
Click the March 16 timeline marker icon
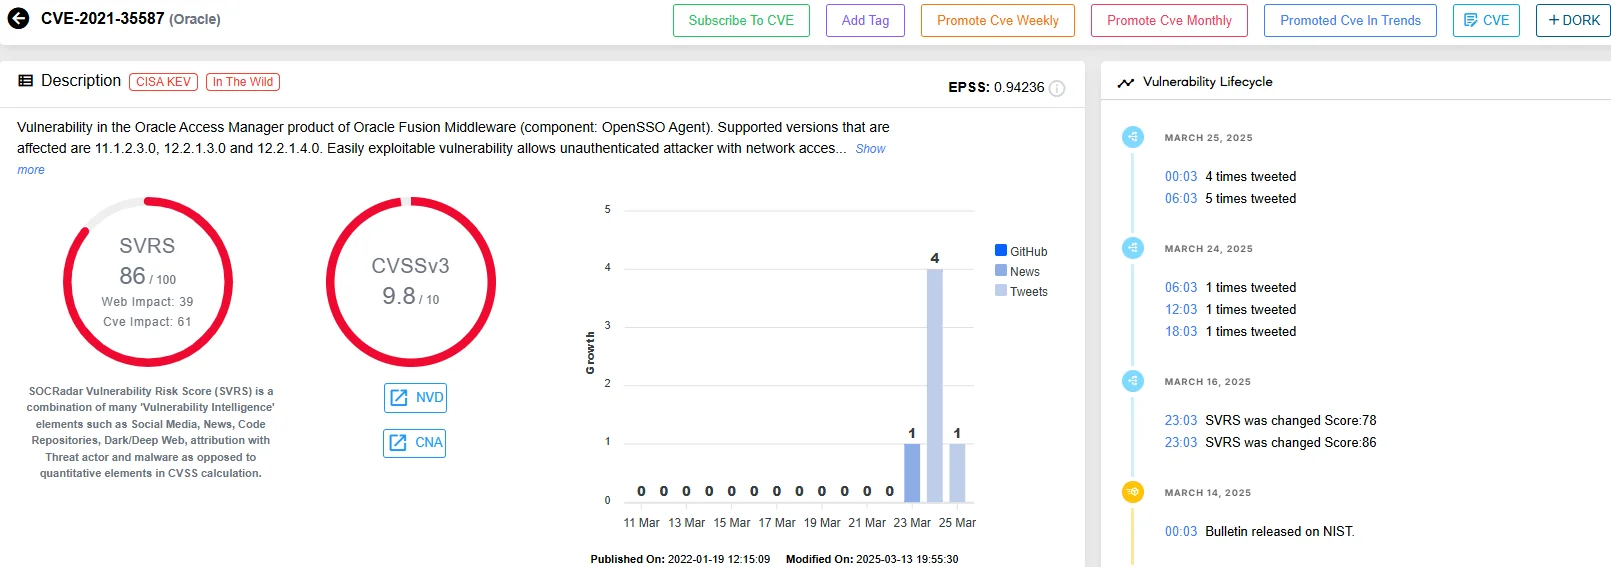pyautogui.click(x=1133, y=381)
